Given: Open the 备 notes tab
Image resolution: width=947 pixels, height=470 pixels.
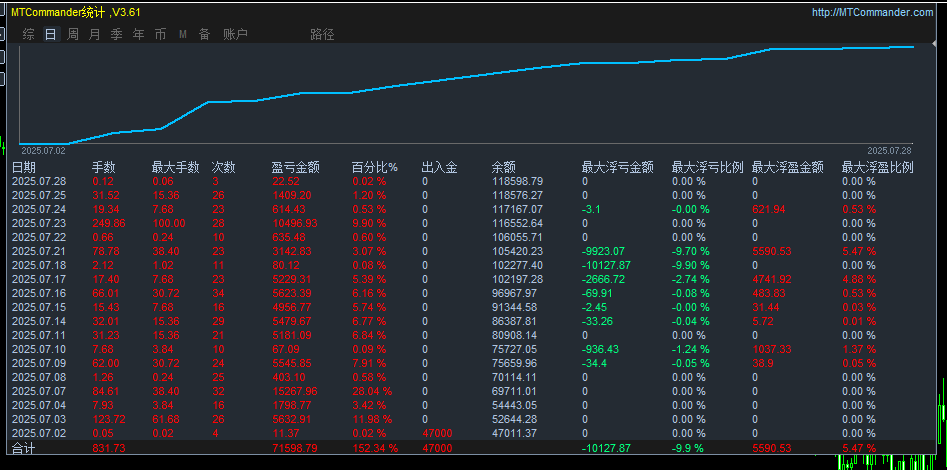Looking at the screenshot, I should [205, 34].
